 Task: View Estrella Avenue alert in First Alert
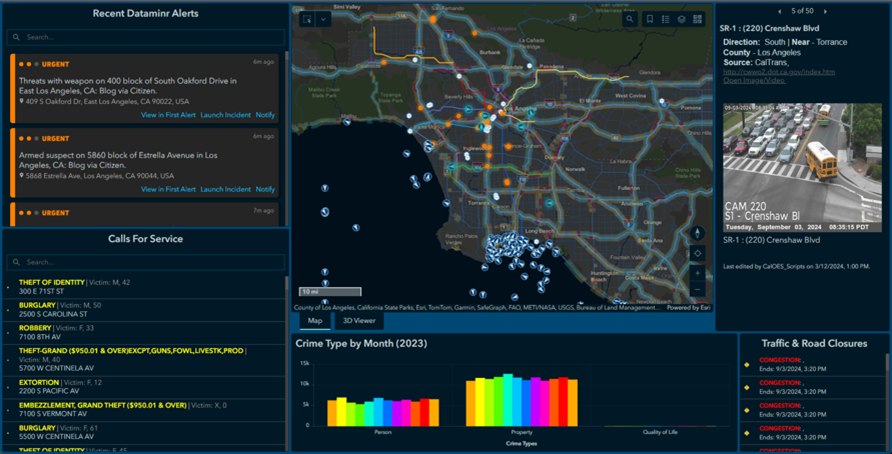168,189
